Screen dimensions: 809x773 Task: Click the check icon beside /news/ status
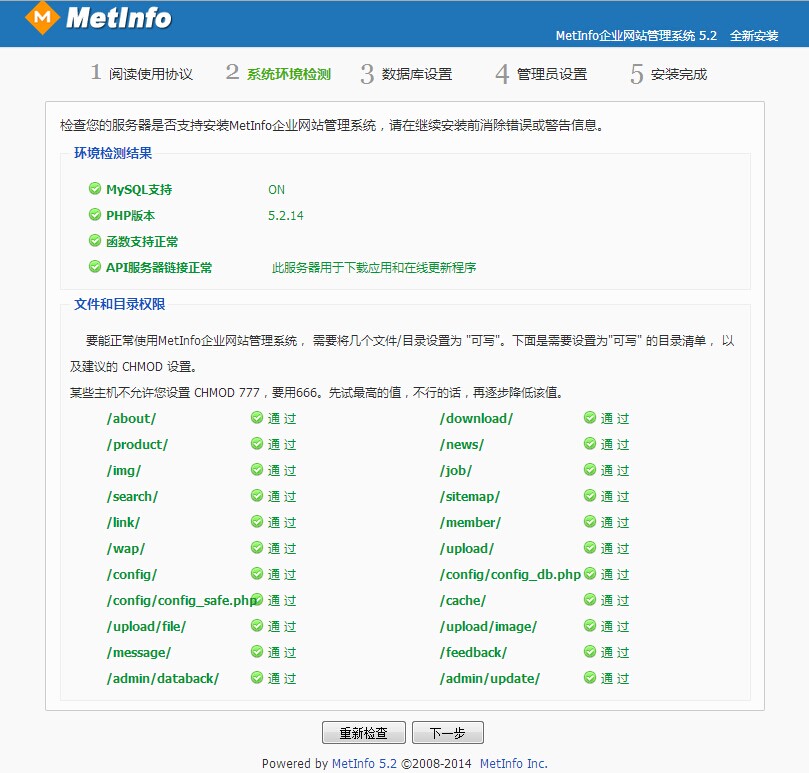(x=590, y=444)
